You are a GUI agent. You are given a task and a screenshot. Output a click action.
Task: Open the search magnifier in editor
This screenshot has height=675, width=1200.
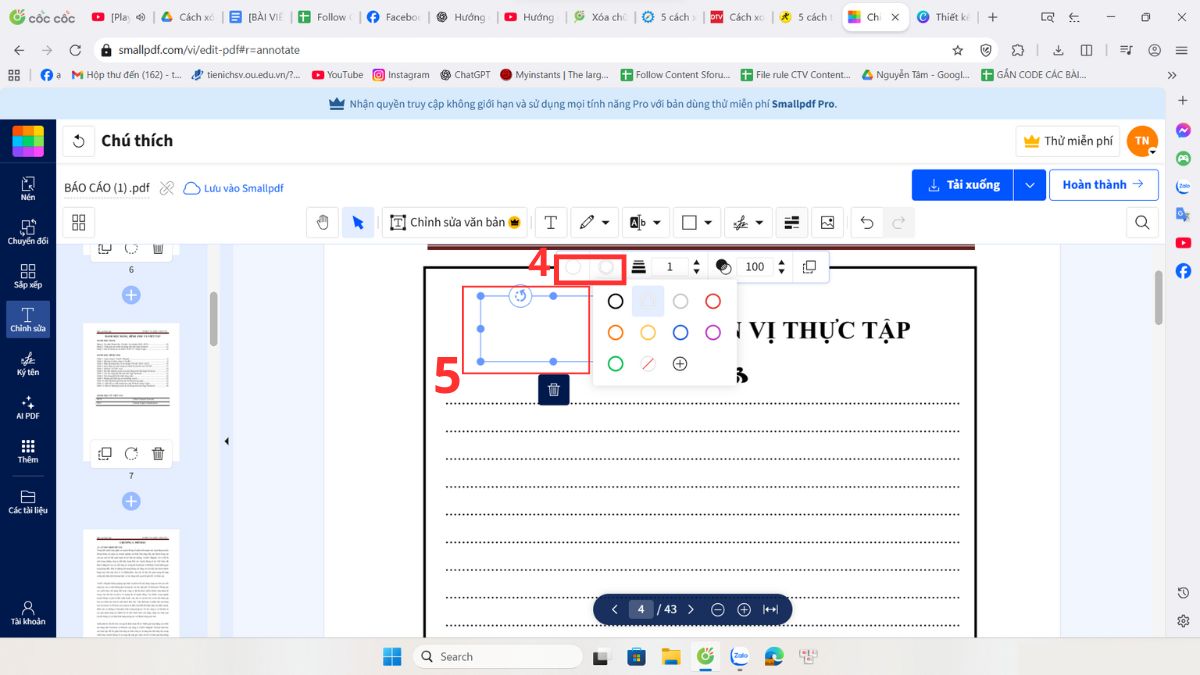[x=1142, y=222]
